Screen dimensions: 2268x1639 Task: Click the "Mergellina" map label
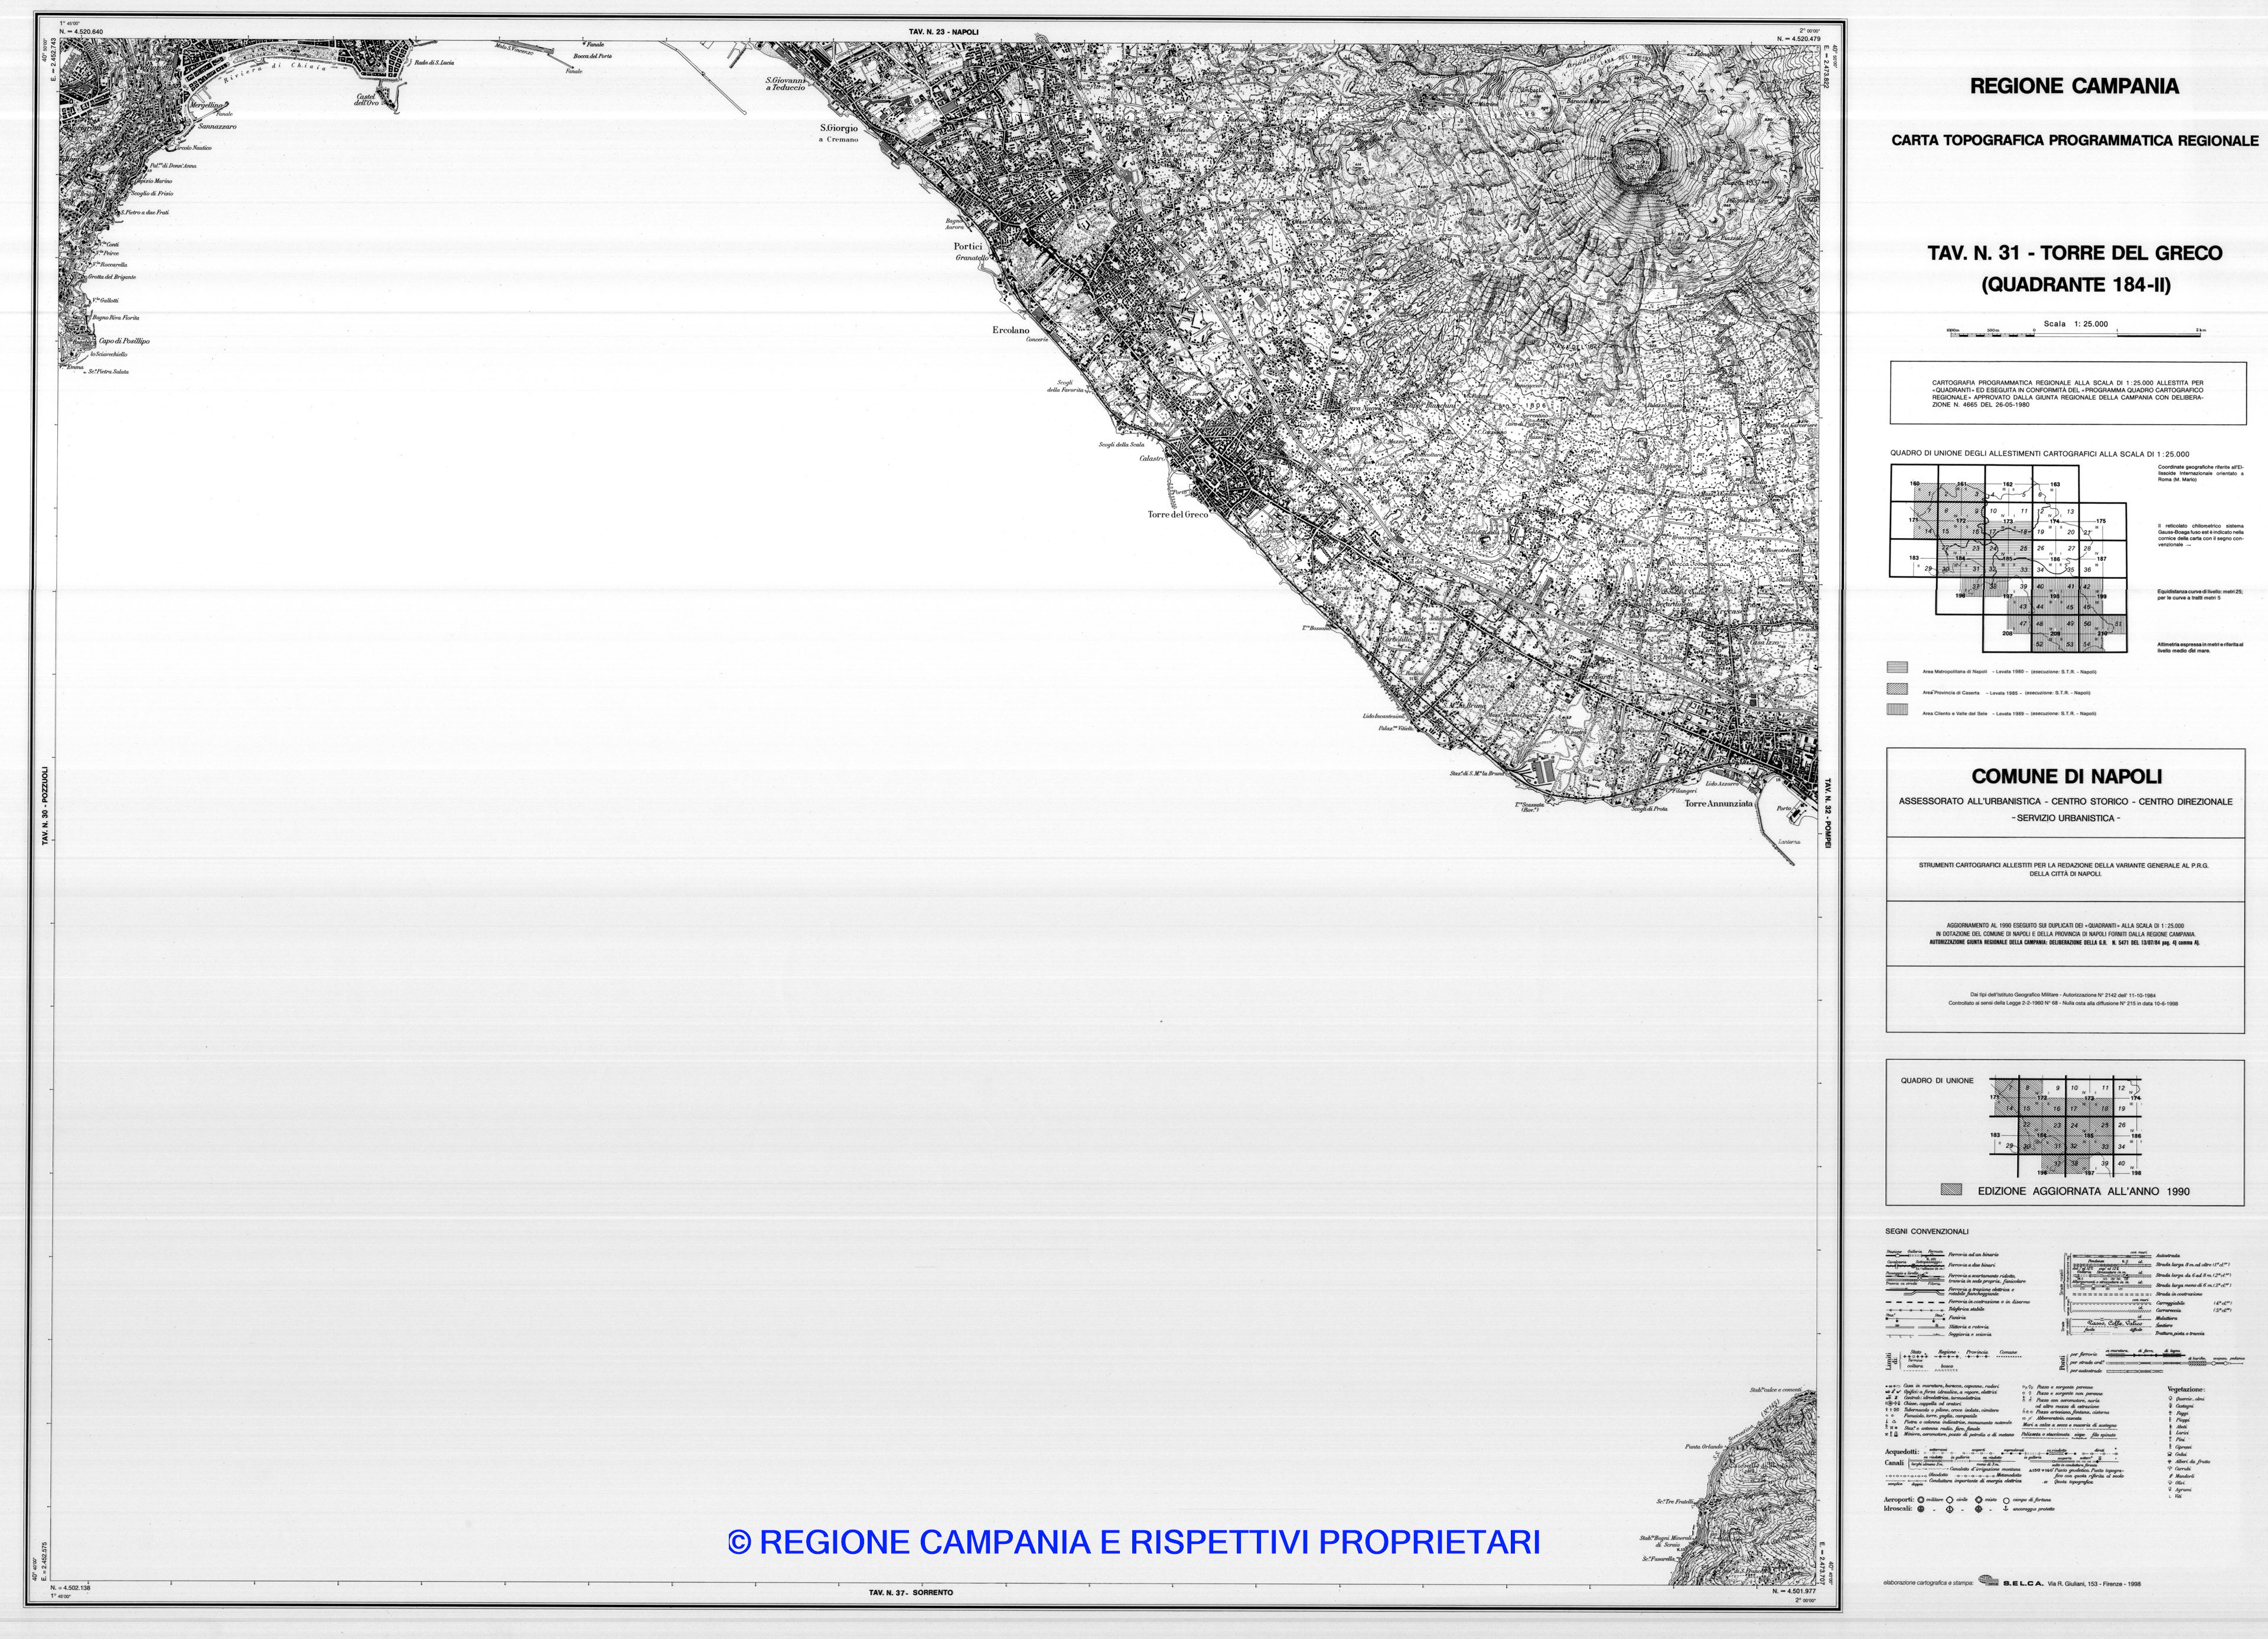207,105
